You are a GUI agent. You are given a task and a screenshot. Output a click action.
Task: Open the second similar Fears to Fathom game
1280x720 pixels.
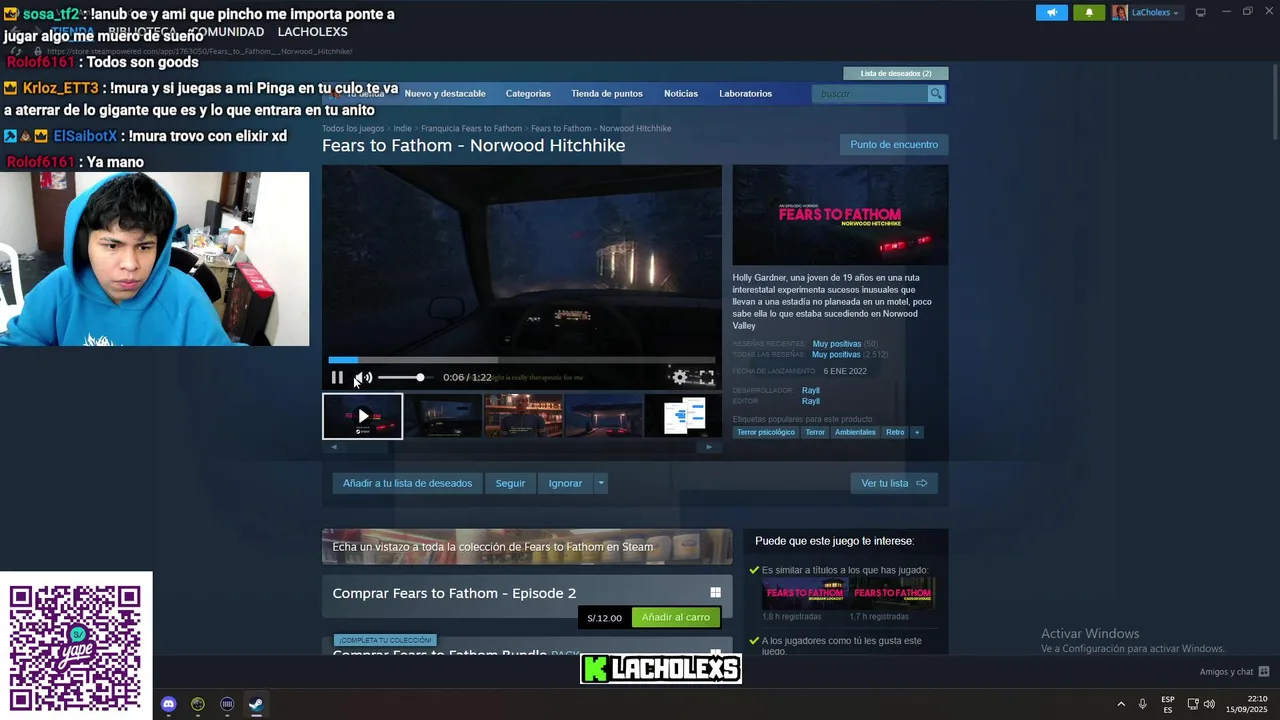pyautogui.click(x=893, y=593)
